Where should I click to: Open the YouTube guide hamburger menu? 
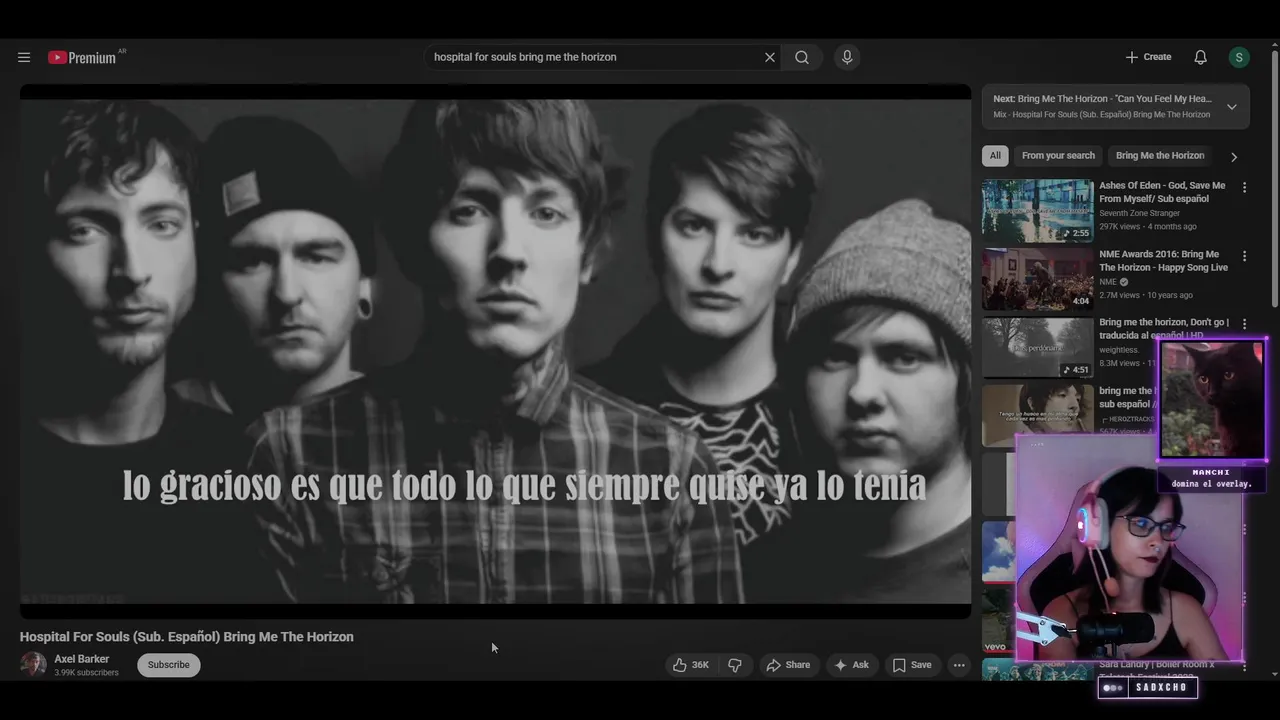(x=24, y=57)
